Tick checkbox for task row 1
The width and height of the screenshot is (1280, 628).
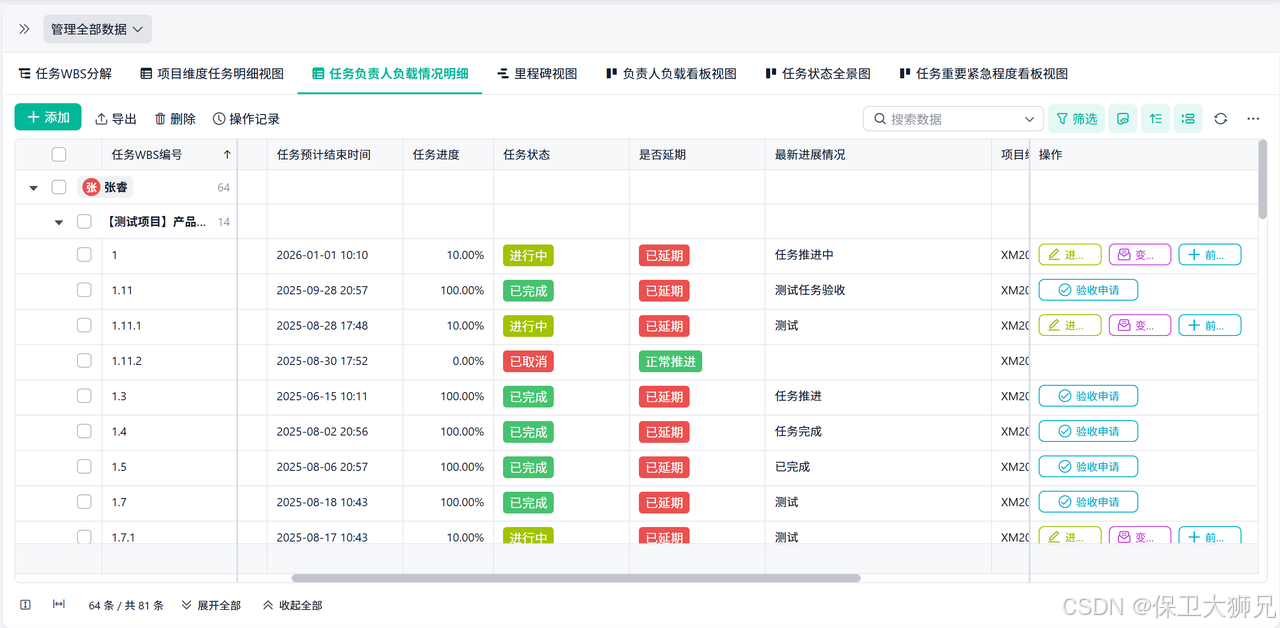[x=84, y=255]
